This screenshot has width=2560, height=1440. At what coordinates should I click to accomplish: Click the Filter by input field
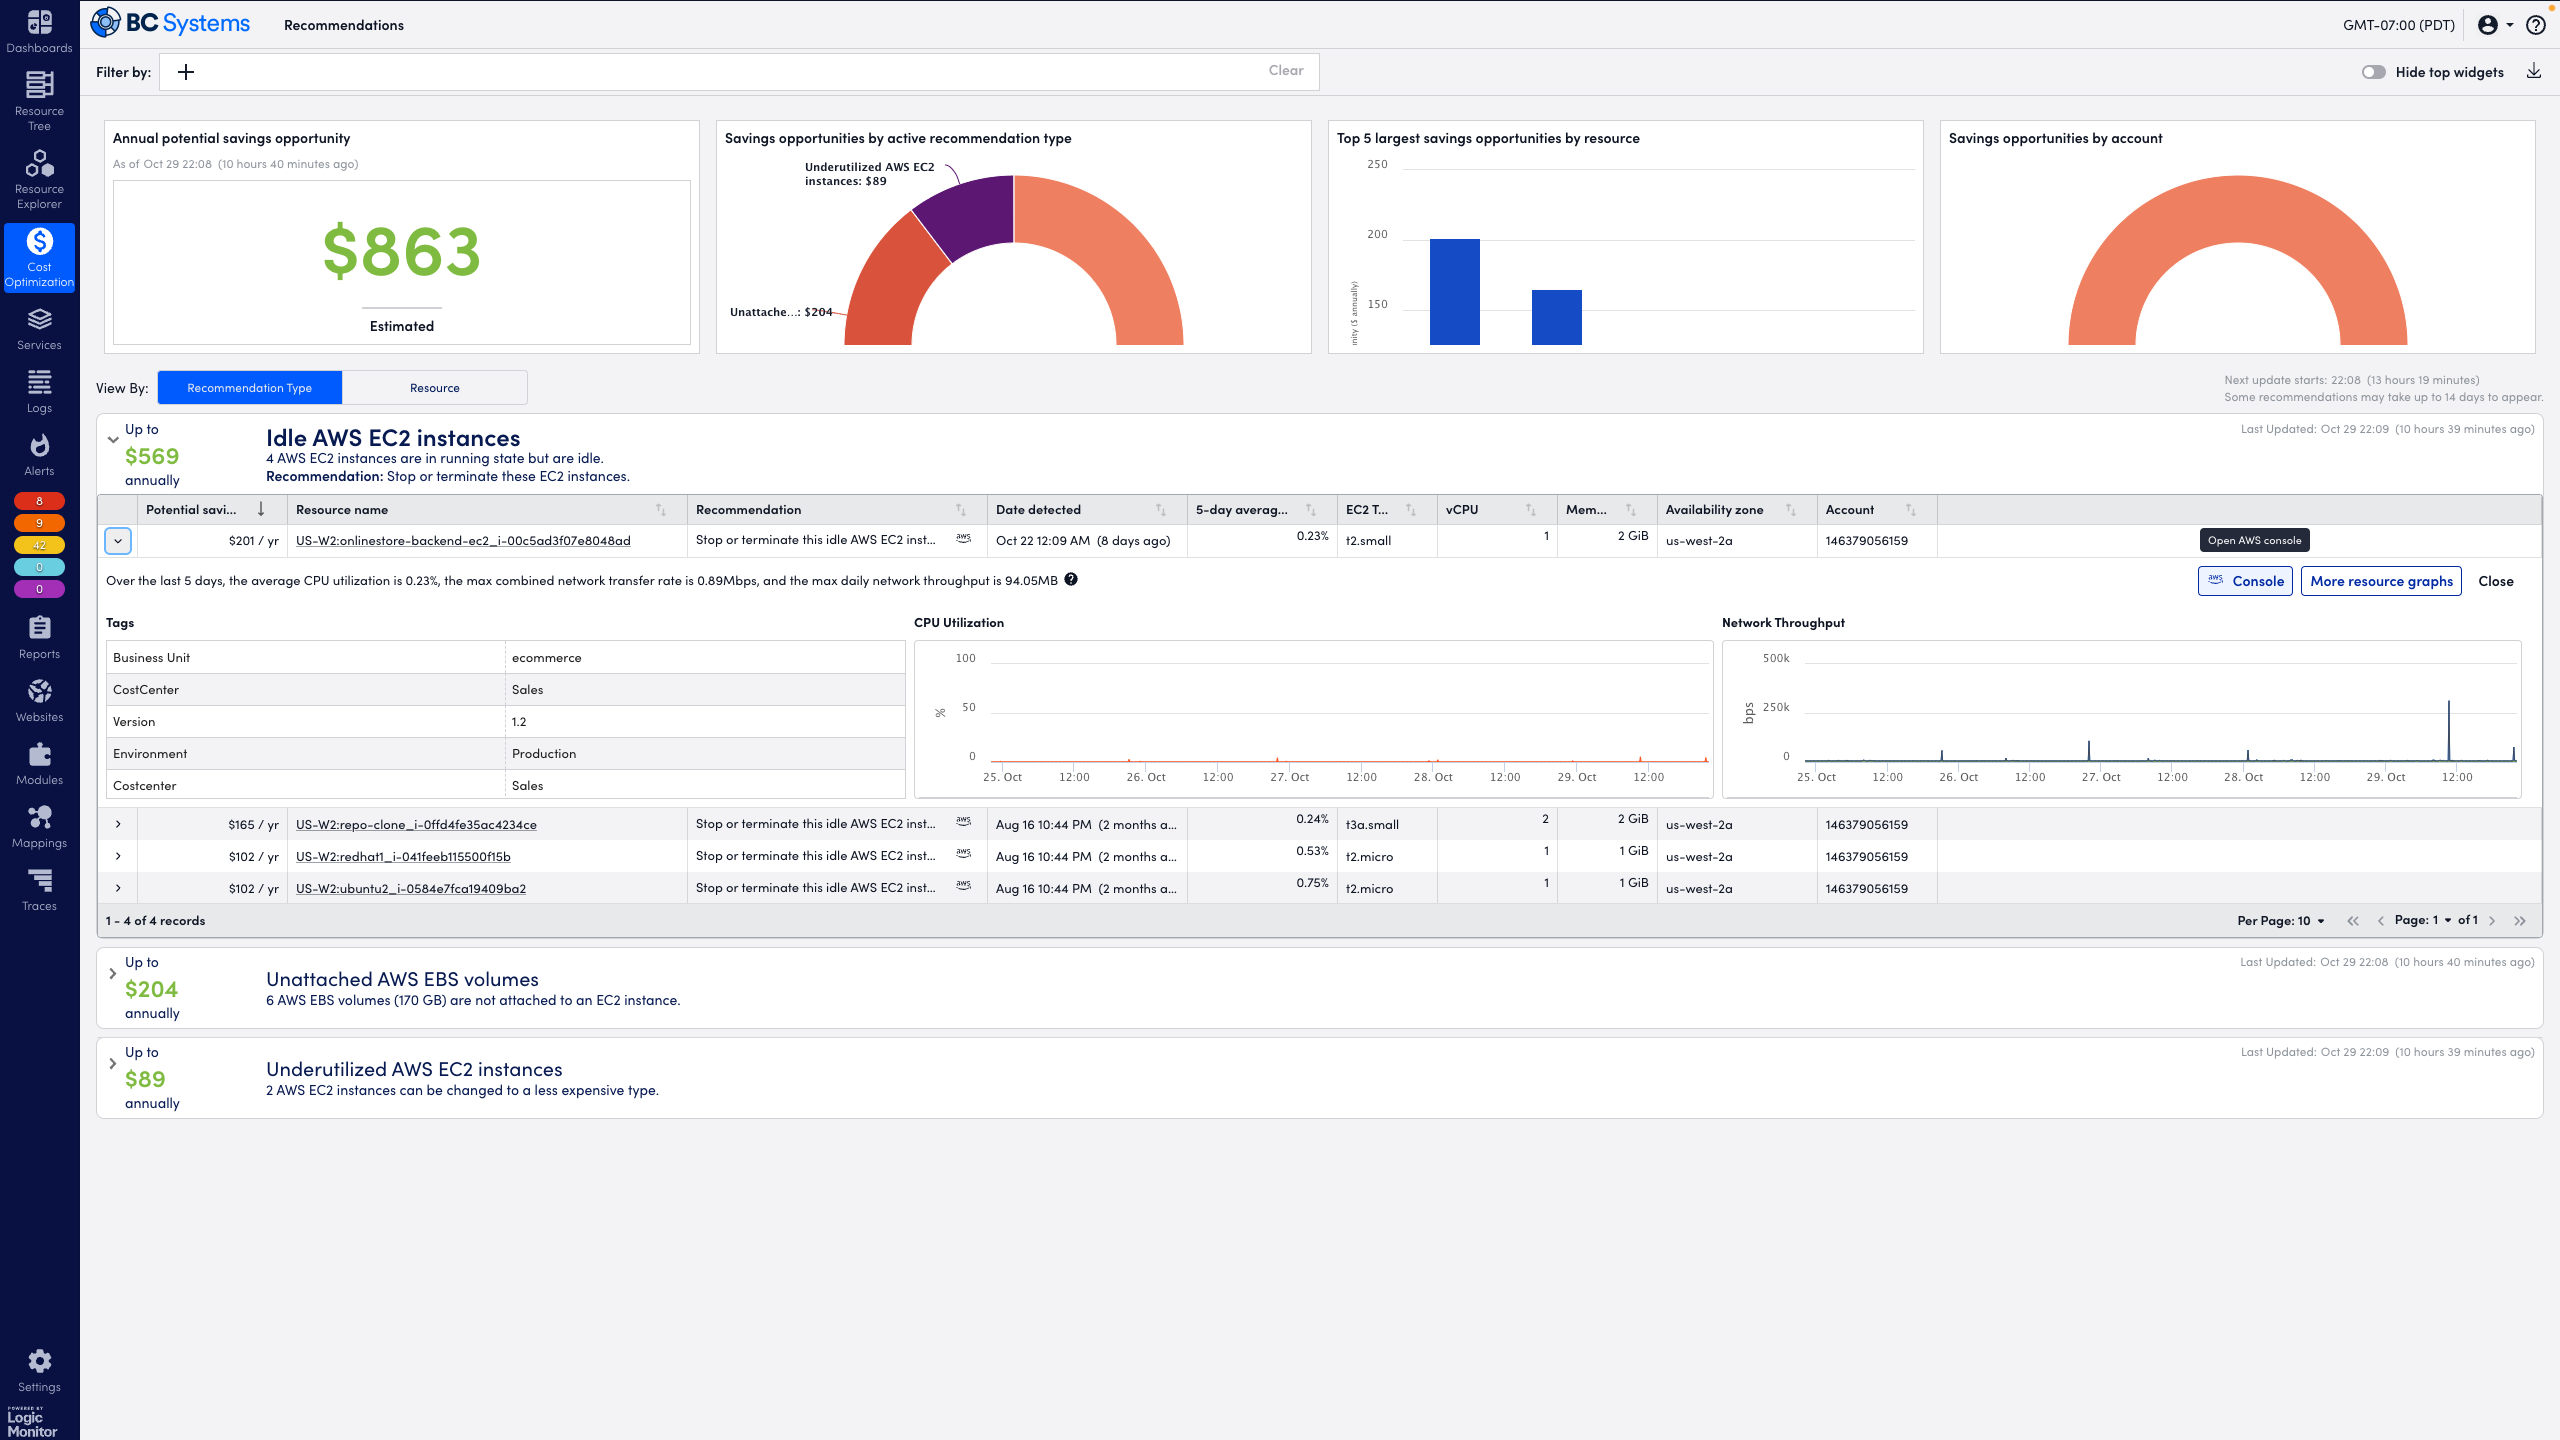click(739, 72)
